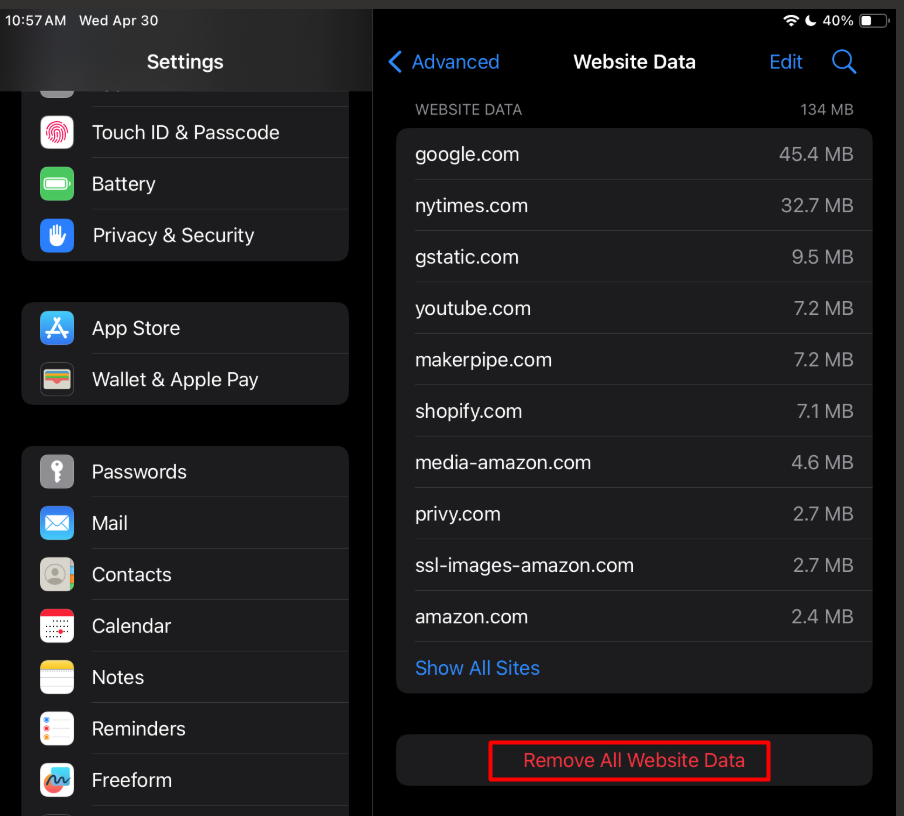Viewport: 904px width, 816px height.
Task: Open Touch ID & Passcode settings
Action: [186, 133]
